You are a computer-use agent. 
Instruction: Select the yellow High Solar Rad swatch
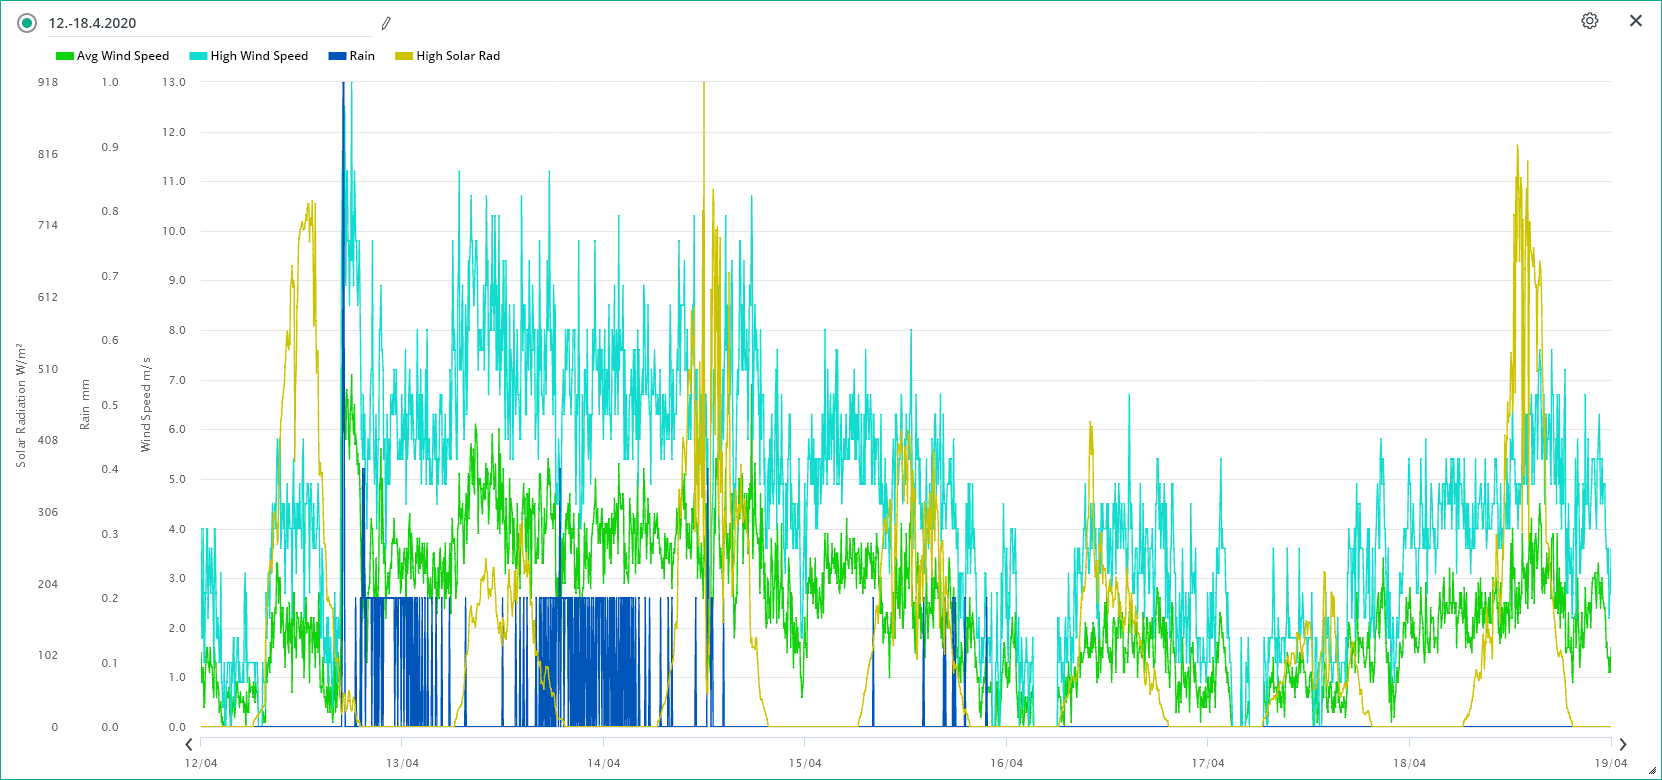[404, 56]
